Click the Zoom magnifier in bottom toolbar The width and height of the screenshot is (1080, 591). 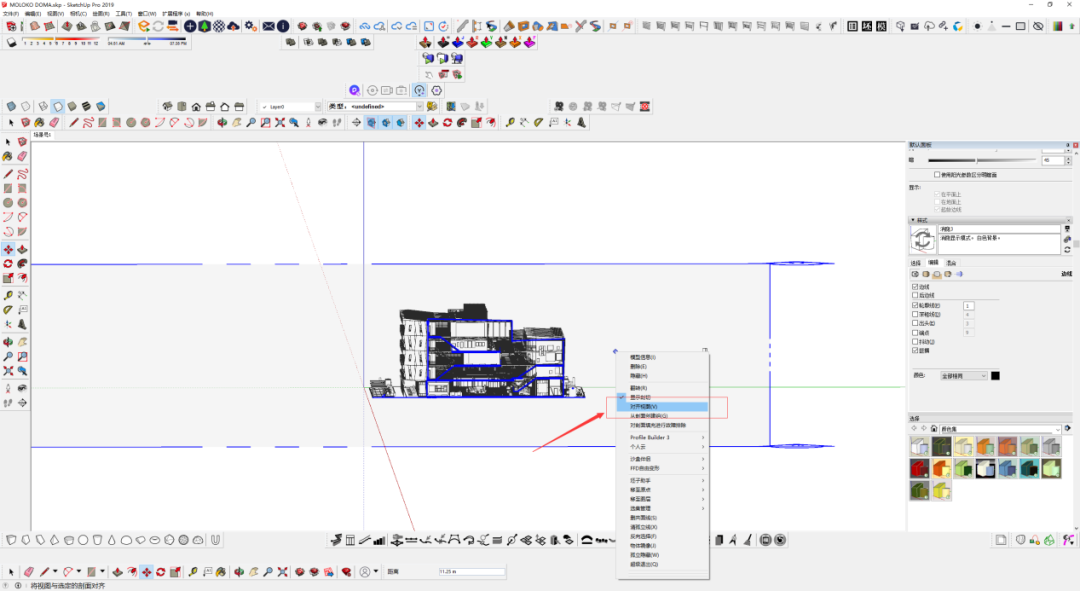tap(268, 572)
